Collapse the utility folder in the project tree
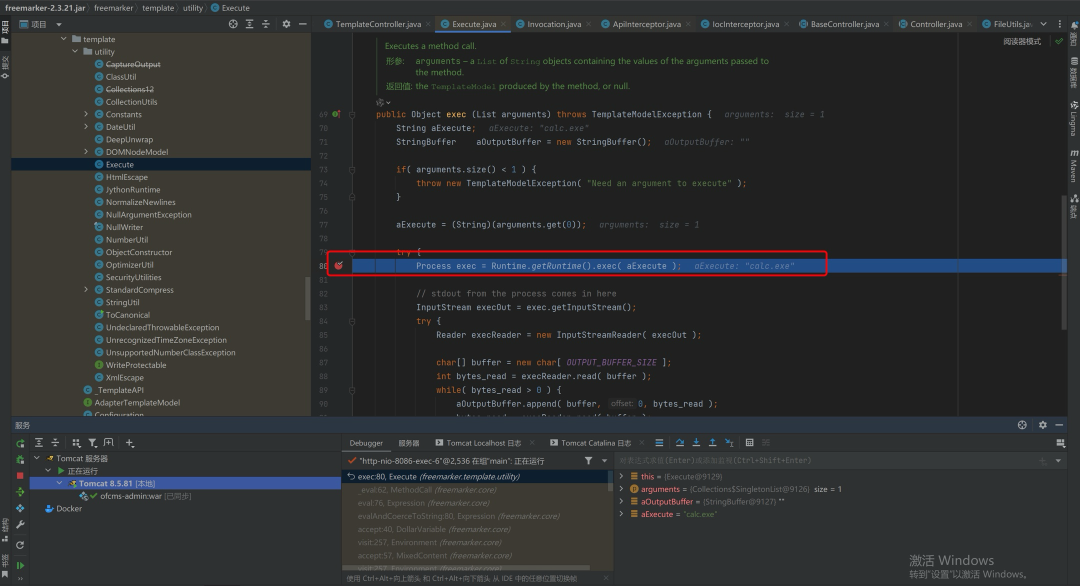The height and width of the screenshot is (586, 1080). point(75,52)
